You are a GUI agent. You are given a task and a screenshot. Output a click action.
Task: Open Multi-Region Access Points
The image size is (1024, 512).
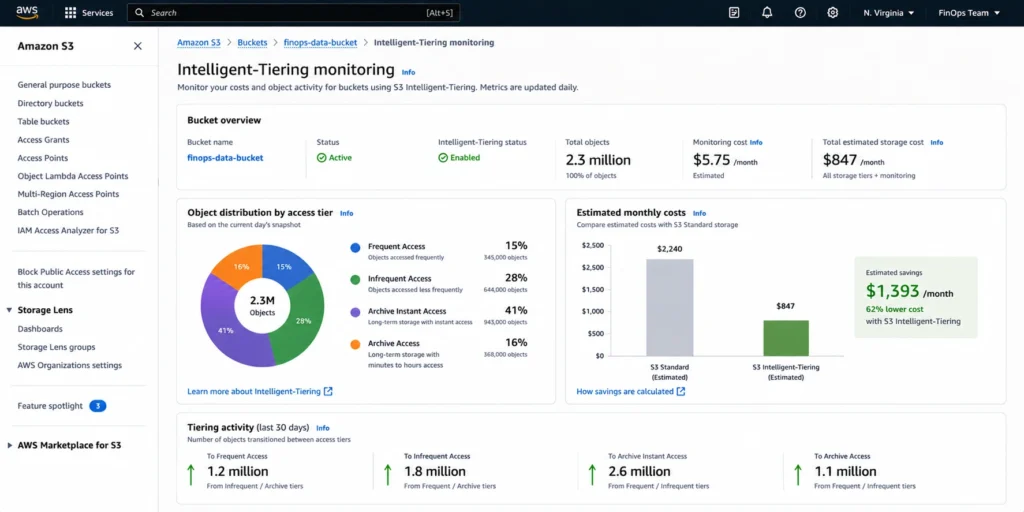pyautogui.click(x=68, y=194)
